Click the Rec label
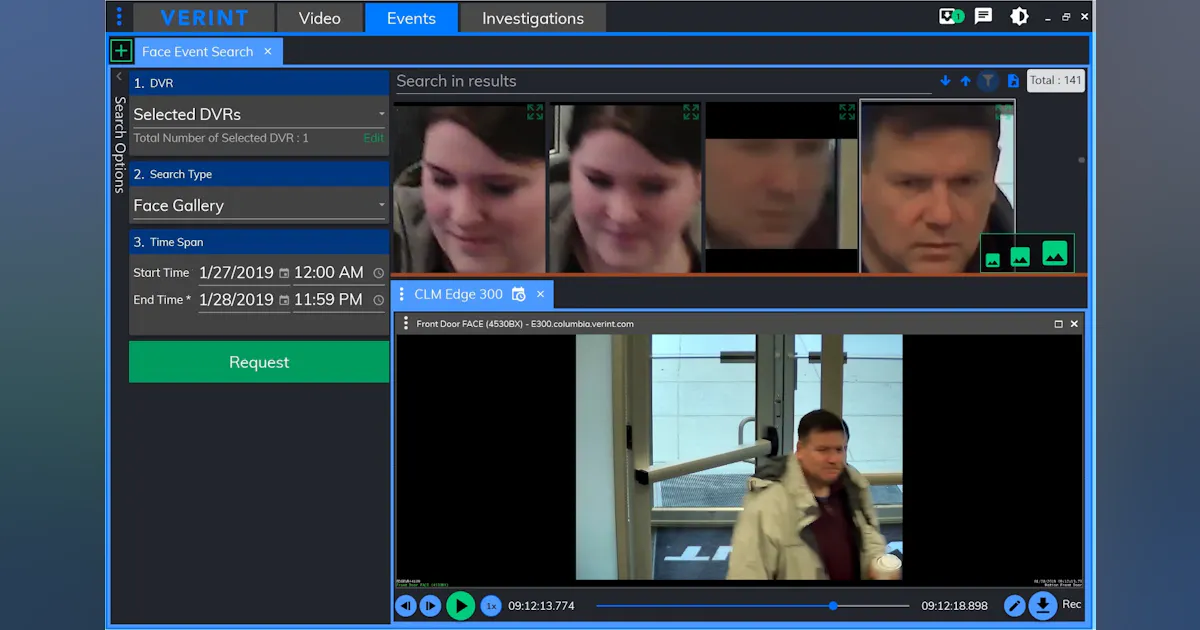Image resolution: width=1200 pixels, height=630 pixels. coord(1072,604)
